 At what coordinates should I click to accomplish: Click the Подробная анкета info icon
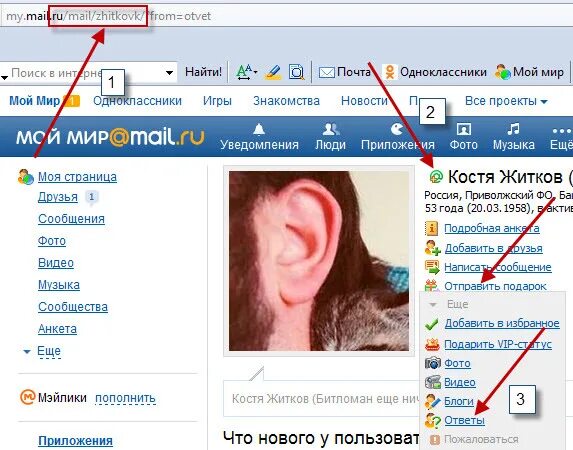pos(432,228)
